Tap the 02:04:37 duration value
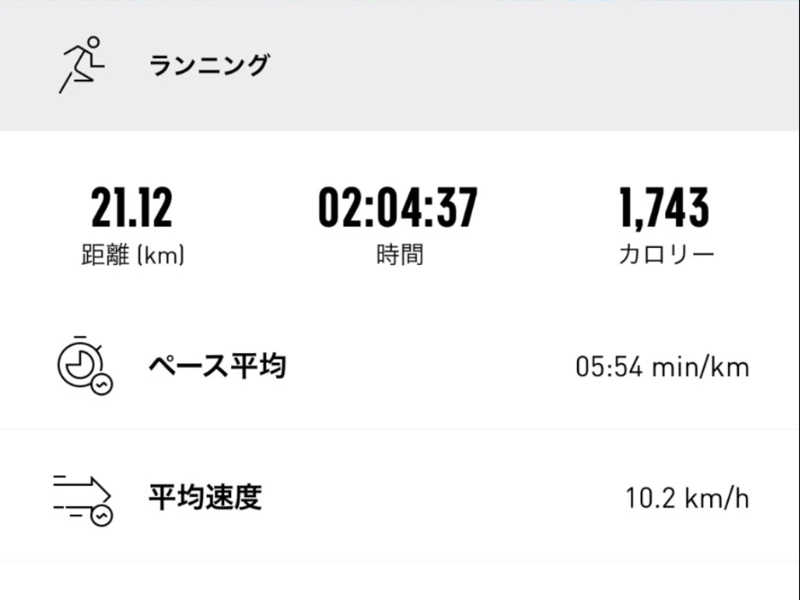The image size is (800, 600). point(398,207)
